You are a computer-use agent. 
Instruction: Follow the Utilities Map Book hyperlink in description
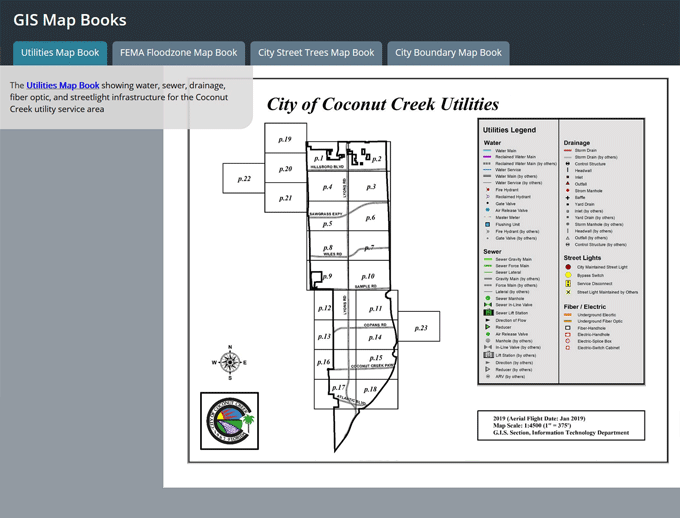coord(63,86)
